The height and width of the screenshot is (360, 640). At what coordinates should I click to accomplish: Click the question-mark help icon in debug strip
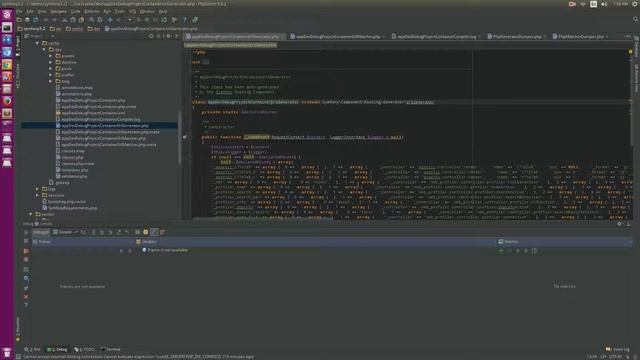pos(26,305)
